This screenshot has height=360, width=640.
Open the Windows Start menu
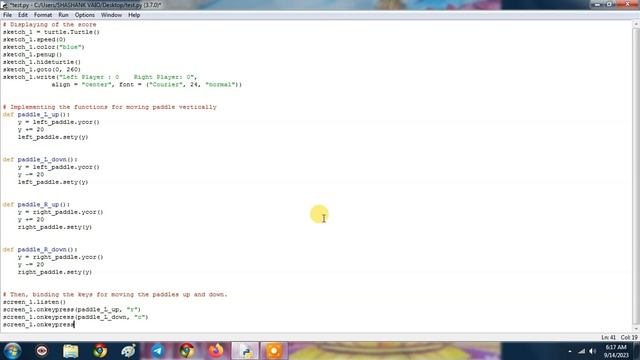click(x=12, y=351)
